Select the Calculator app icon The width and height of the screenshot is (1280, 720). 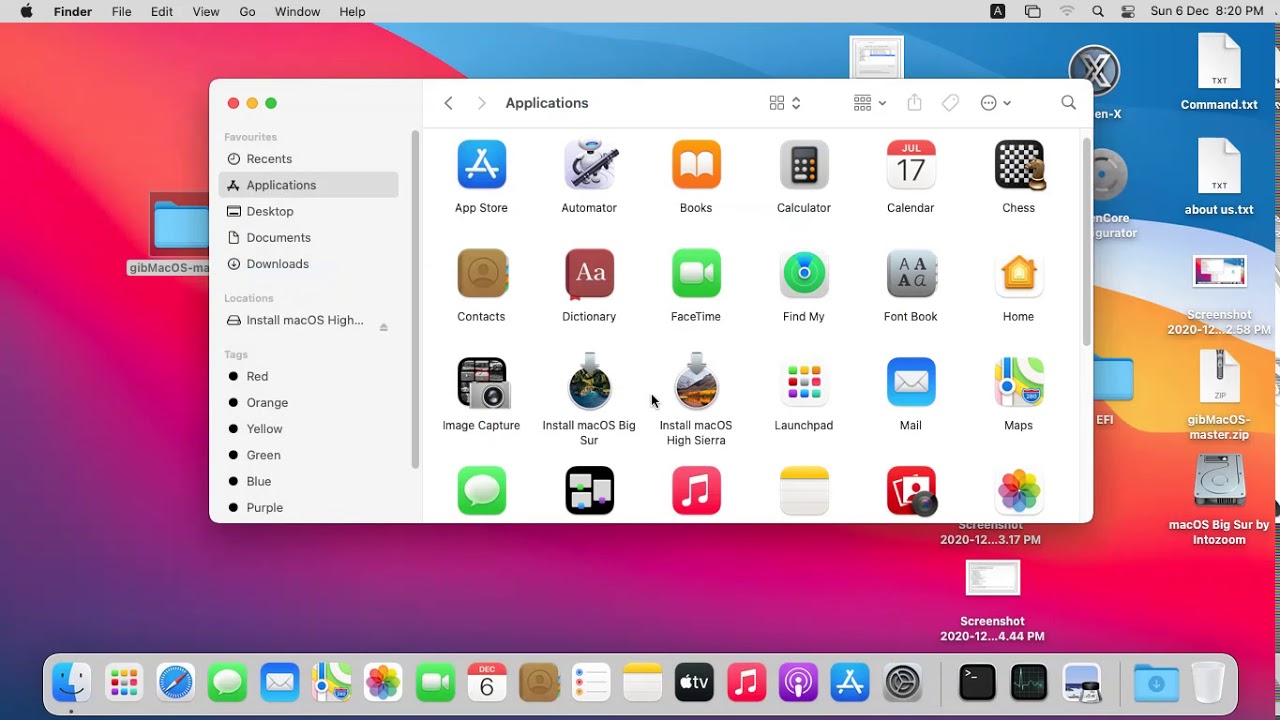click(804, 165)
